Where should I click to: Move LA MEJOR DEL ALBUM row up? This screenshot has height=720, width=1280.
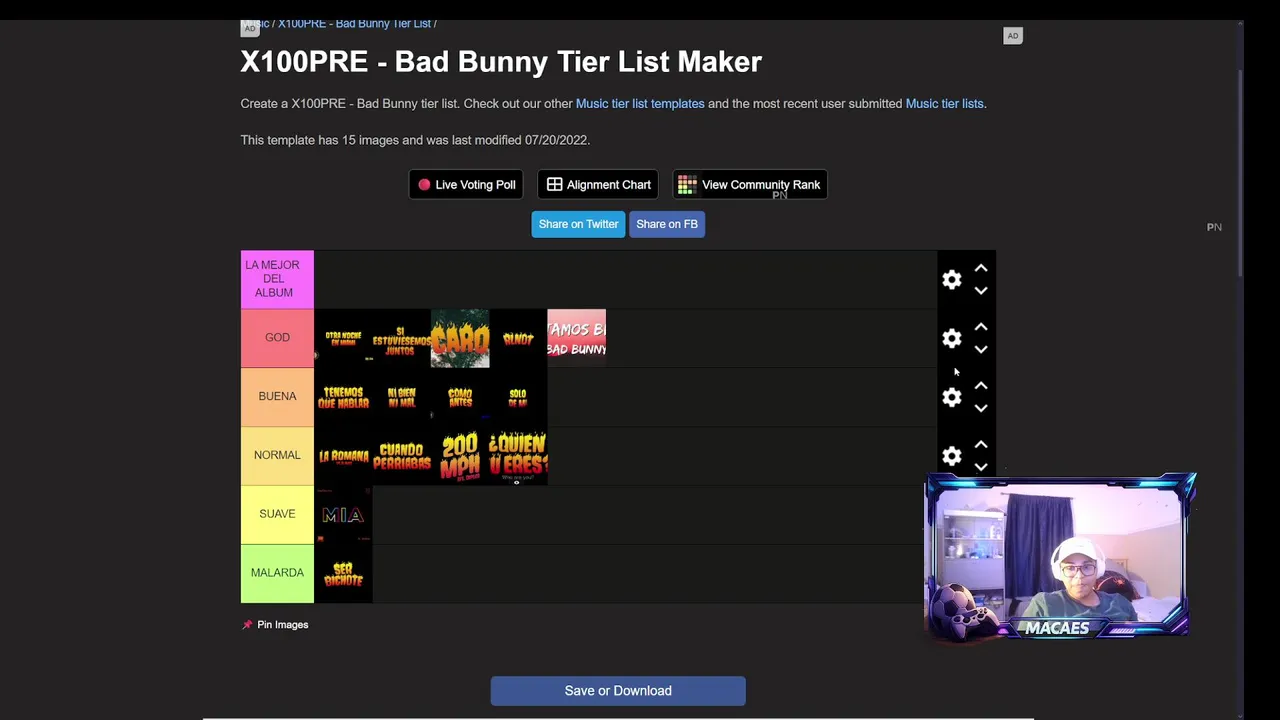click(981, 269)
